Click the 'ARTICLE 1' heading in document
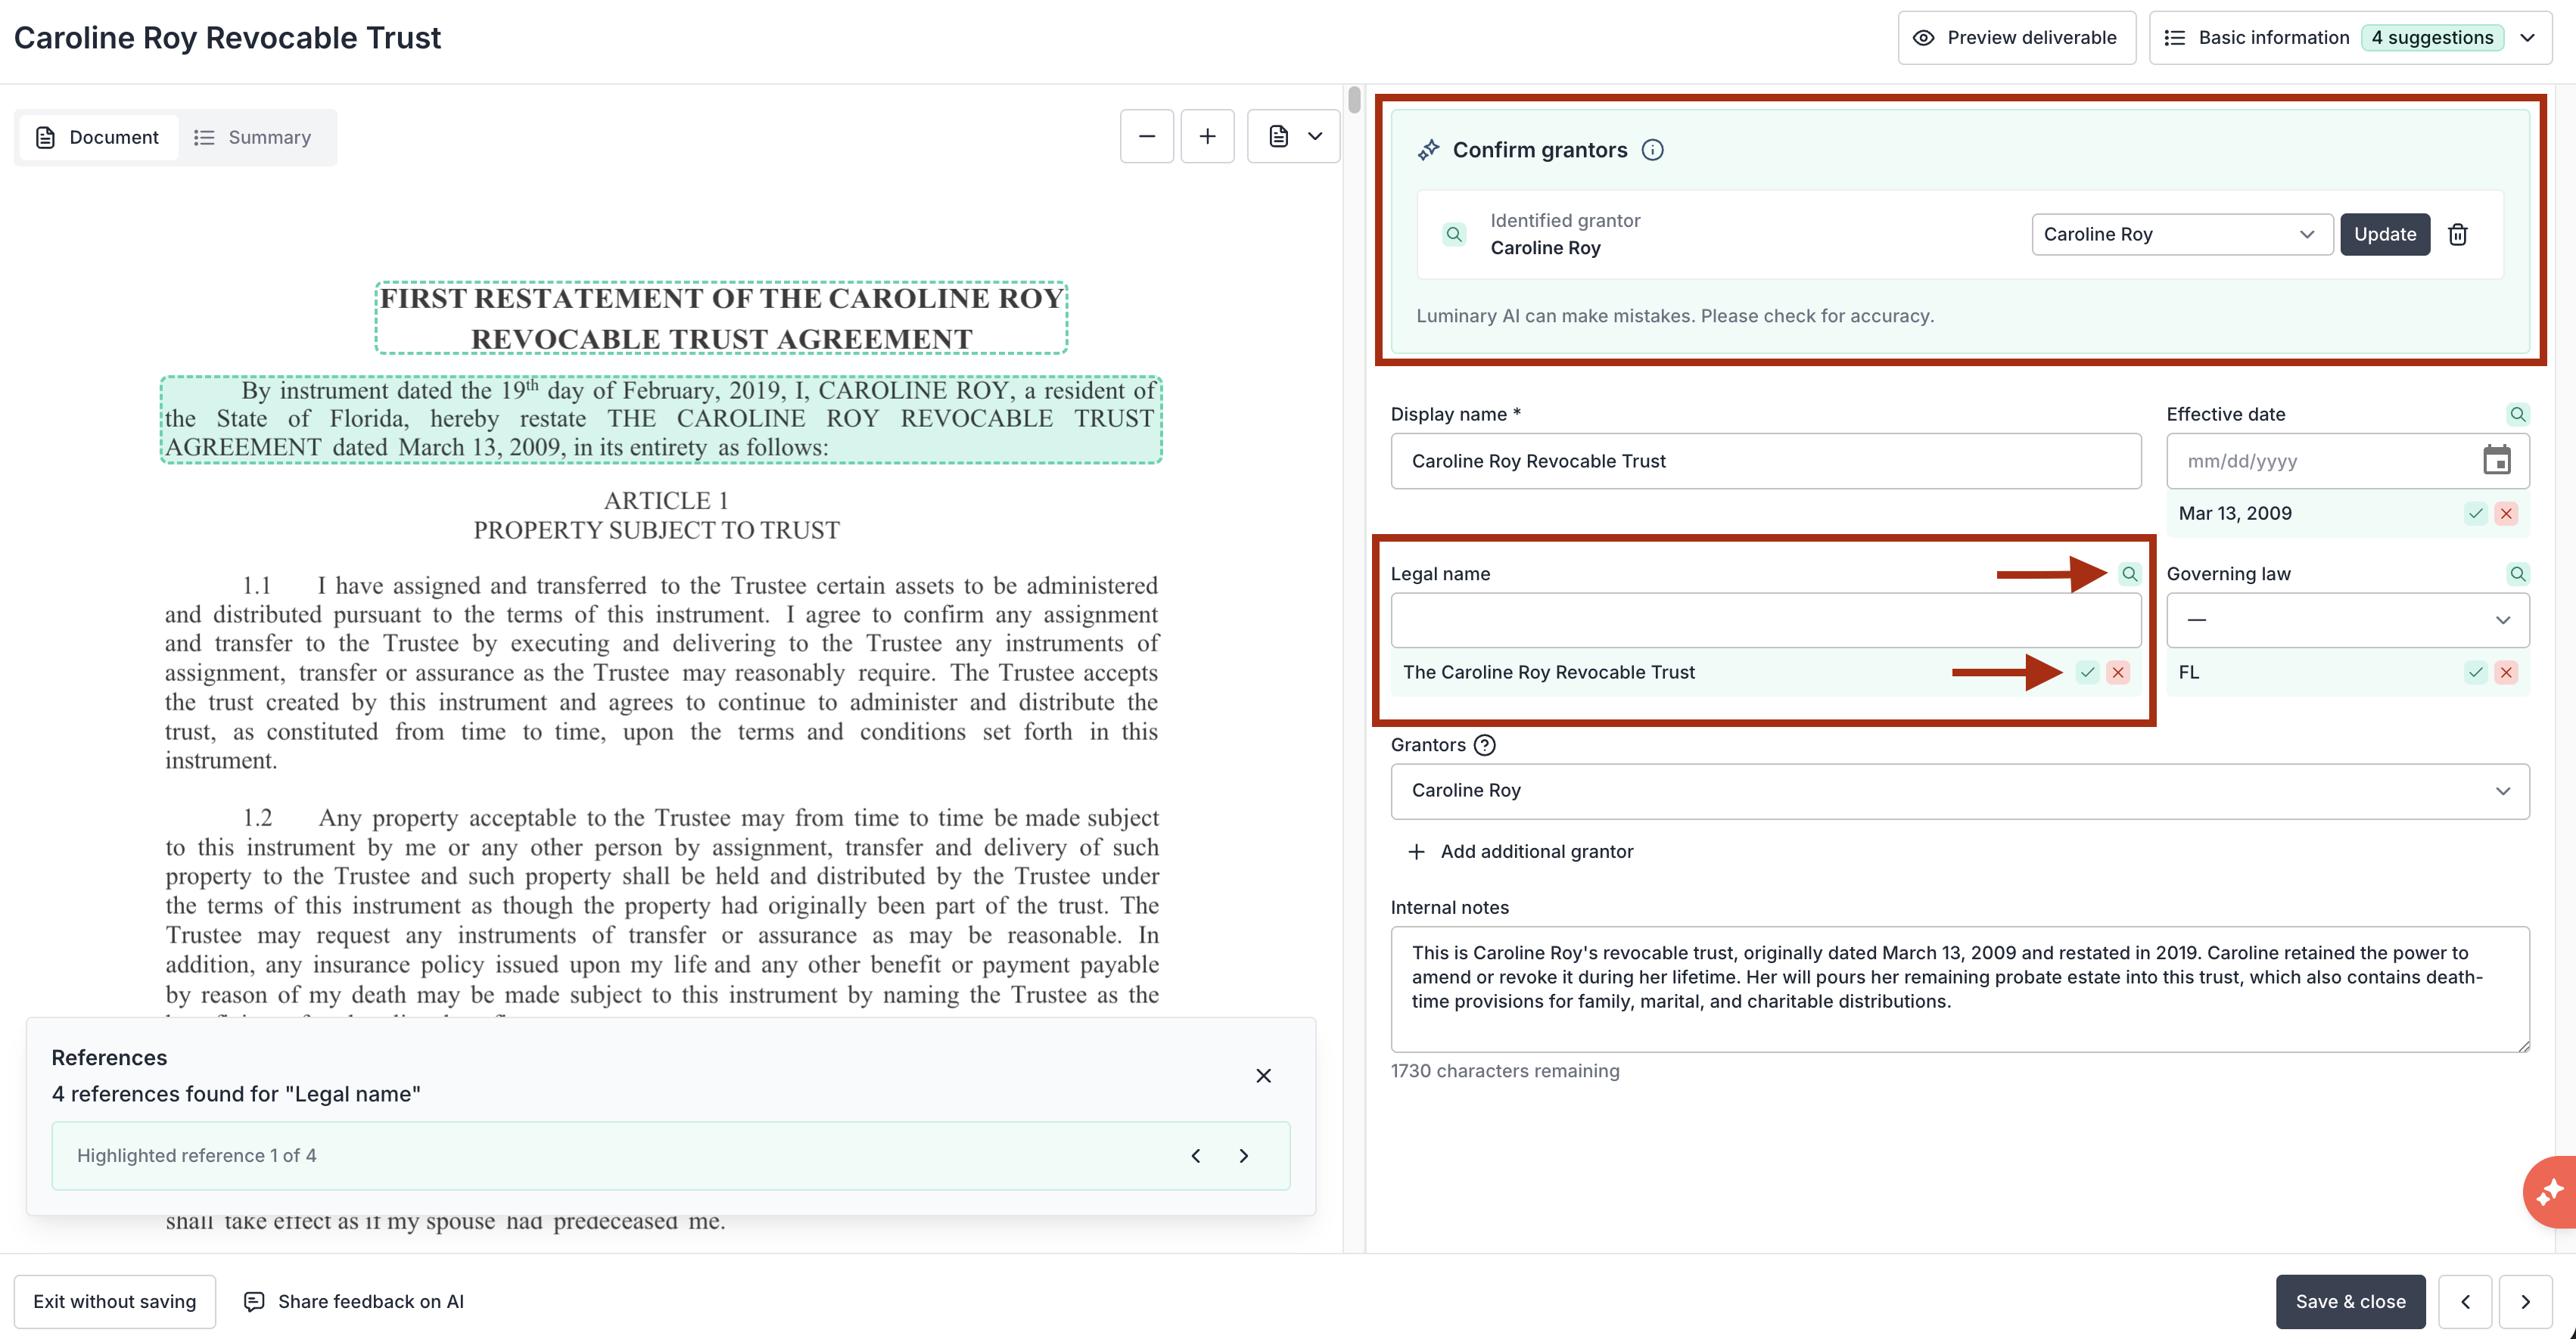 [666, 501]
